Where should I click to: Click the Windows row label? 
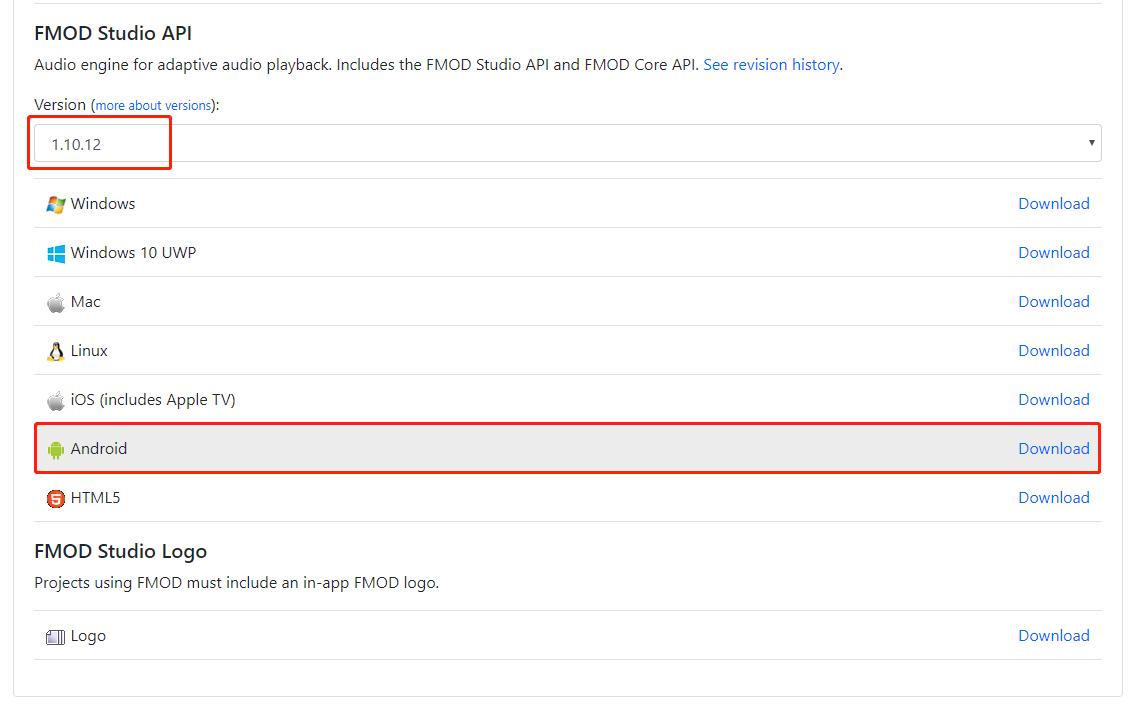click(x=103, y=204)
